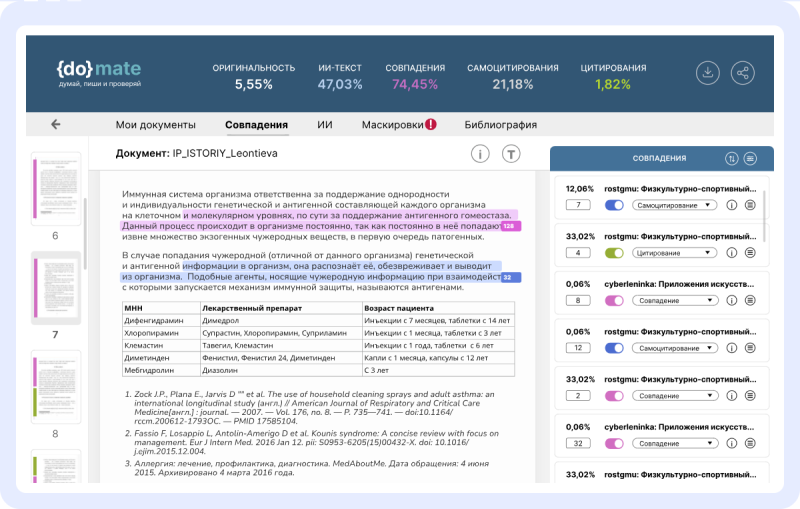The image size is (800, 509).
Task: Open the lines menu icon for match 32
Action: pyautogui.click(x=750, y=443)
